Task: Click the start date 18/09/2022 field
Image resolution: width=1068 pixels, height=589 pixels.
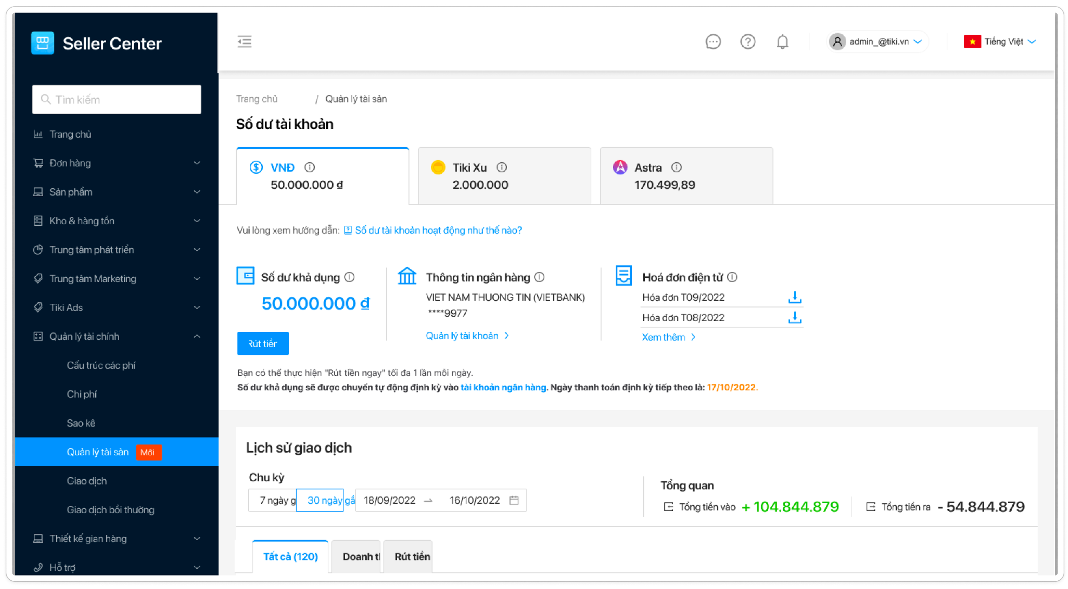Action: click(x=390, y=500)
